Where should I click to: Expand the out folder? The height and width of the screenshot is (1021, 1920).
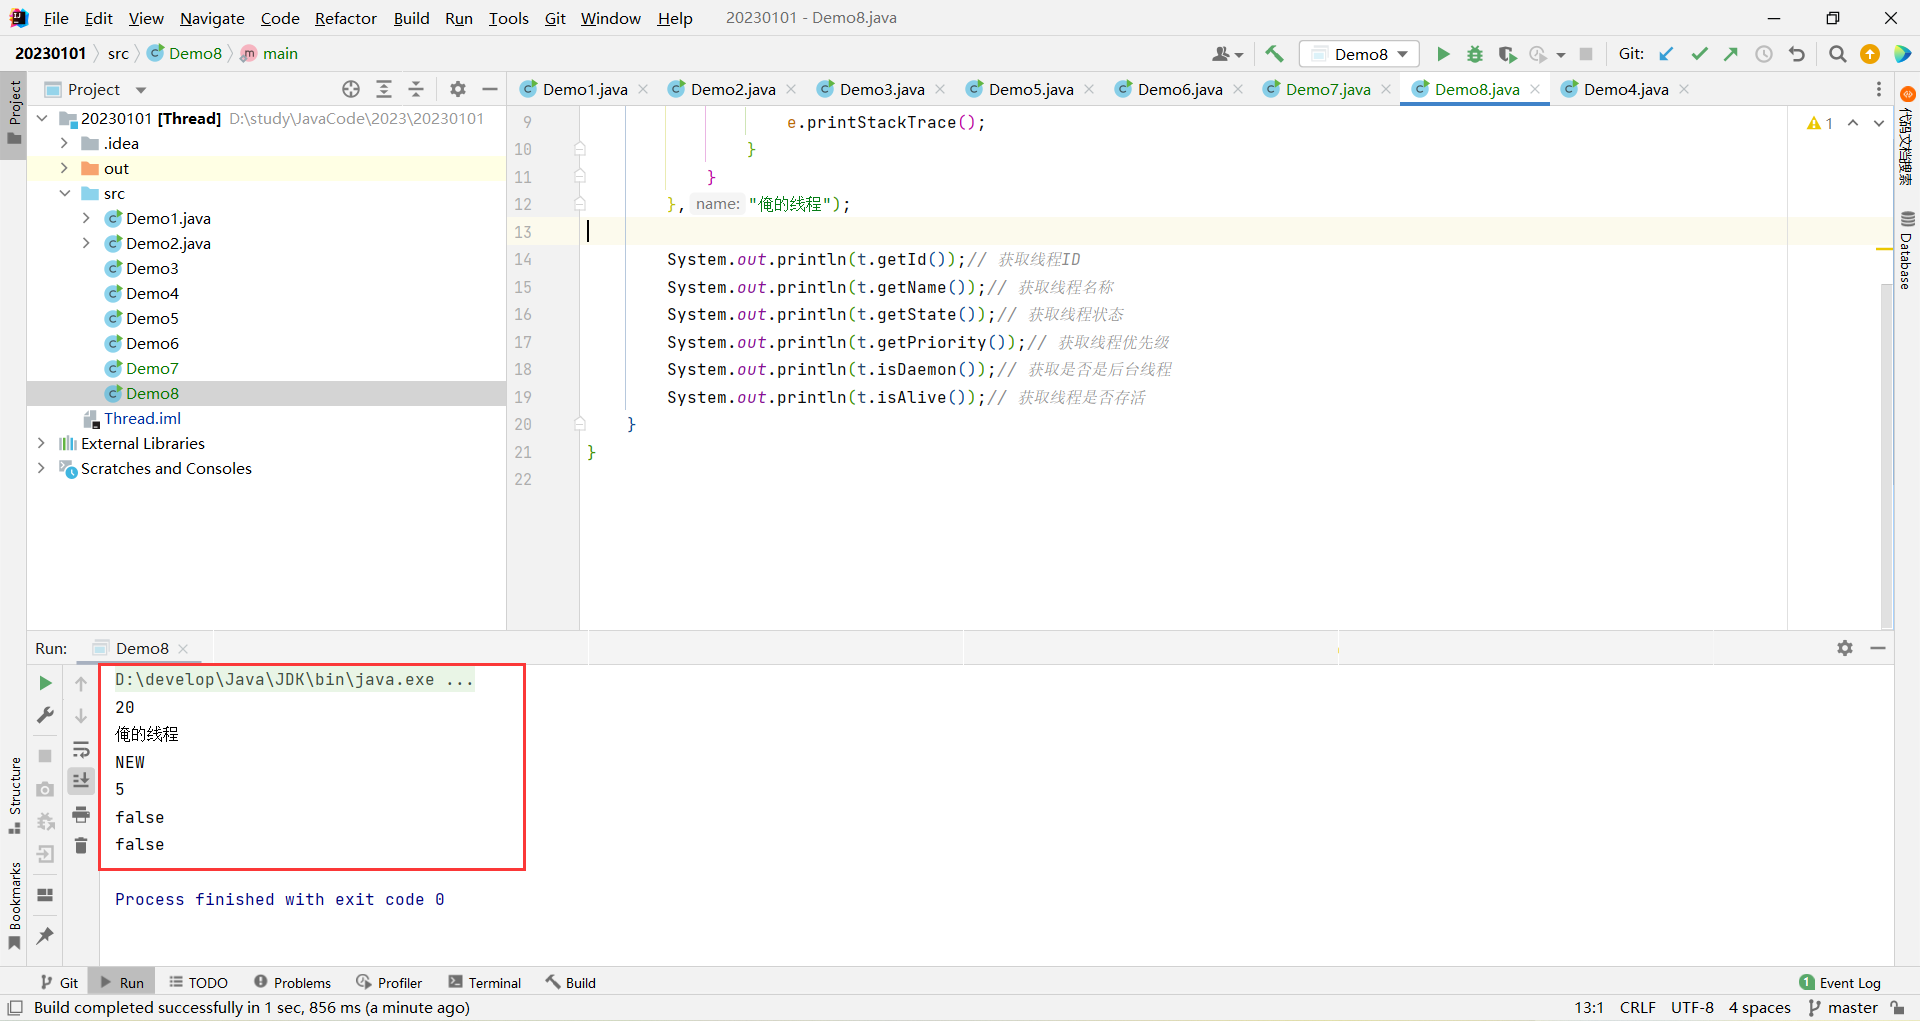tap(64, 168)
